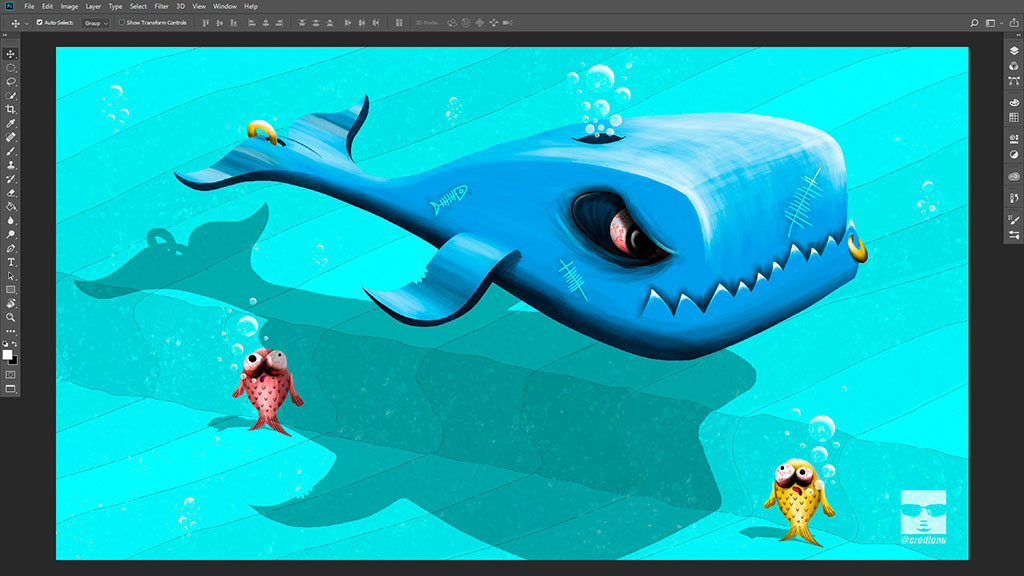
Task: Open the Creative Cloud Libraries panel icon
Action: (x=1014, y=176)
